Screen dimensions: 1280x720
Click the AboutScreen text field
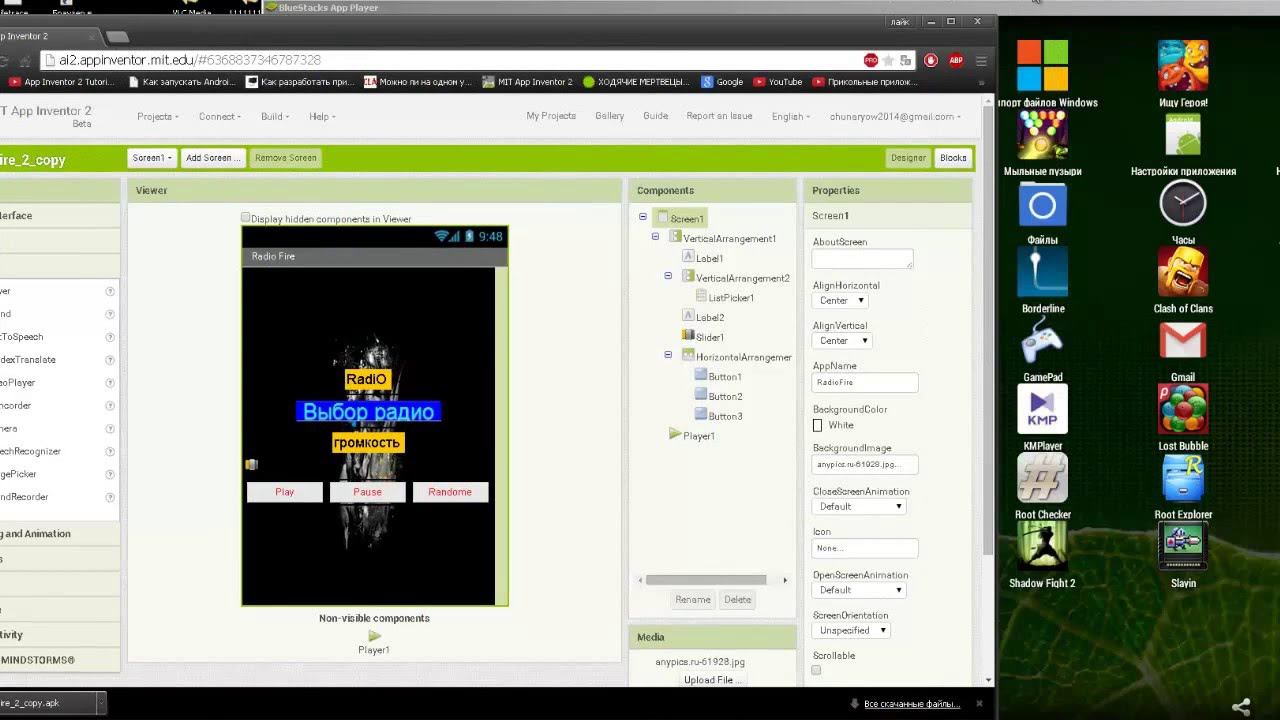[863, 259]
